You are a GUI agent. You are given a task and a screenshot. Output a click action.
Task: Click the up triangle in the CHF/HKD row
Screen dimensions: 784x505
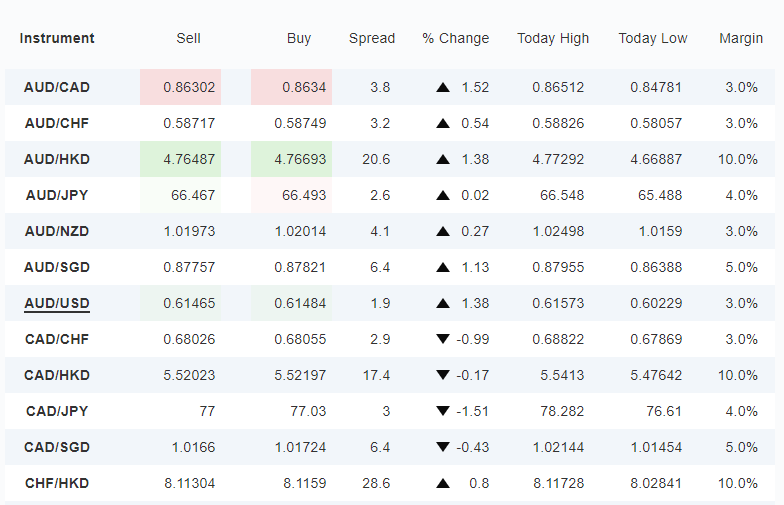pyautogui.click(x=442, y=484)
